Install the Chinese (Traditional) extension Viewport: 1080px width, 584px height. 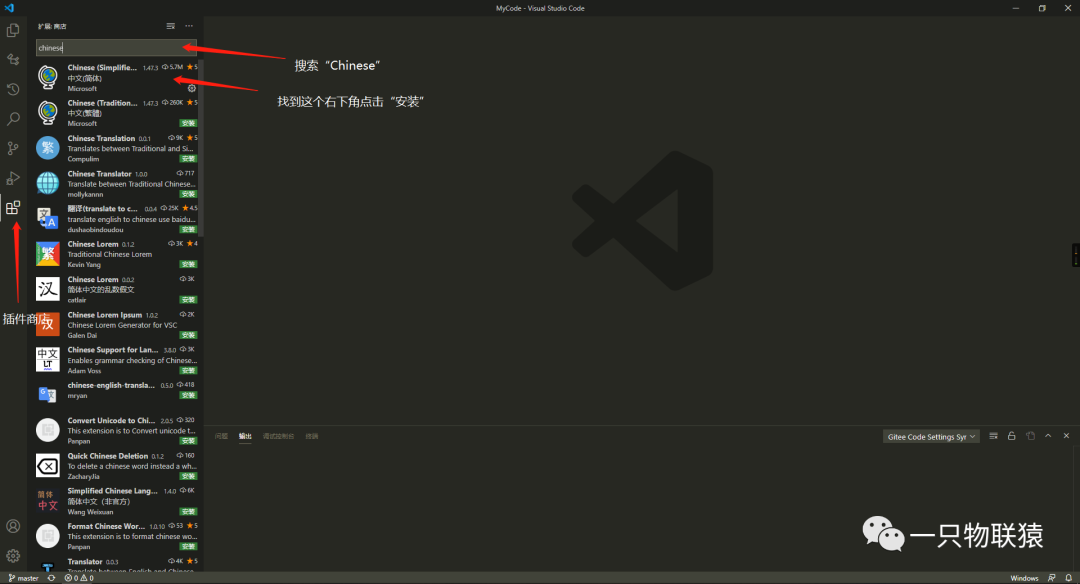coord(188,123)
